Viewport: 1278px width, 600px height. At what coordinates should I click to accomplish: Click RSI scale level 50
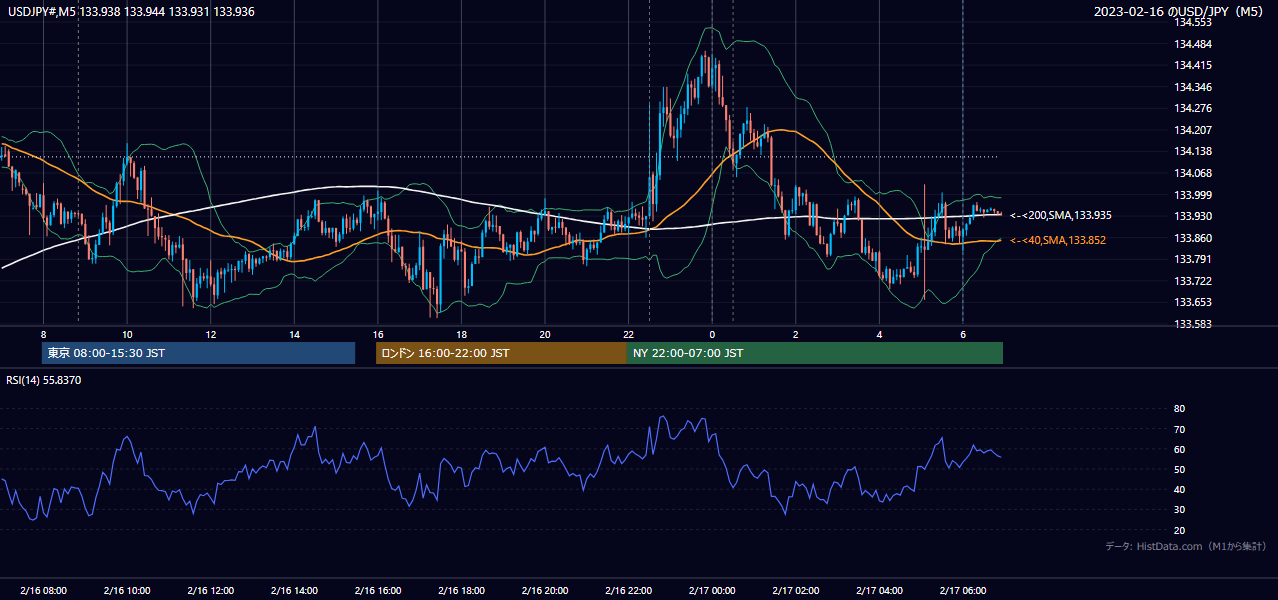tap(1179, 469)
